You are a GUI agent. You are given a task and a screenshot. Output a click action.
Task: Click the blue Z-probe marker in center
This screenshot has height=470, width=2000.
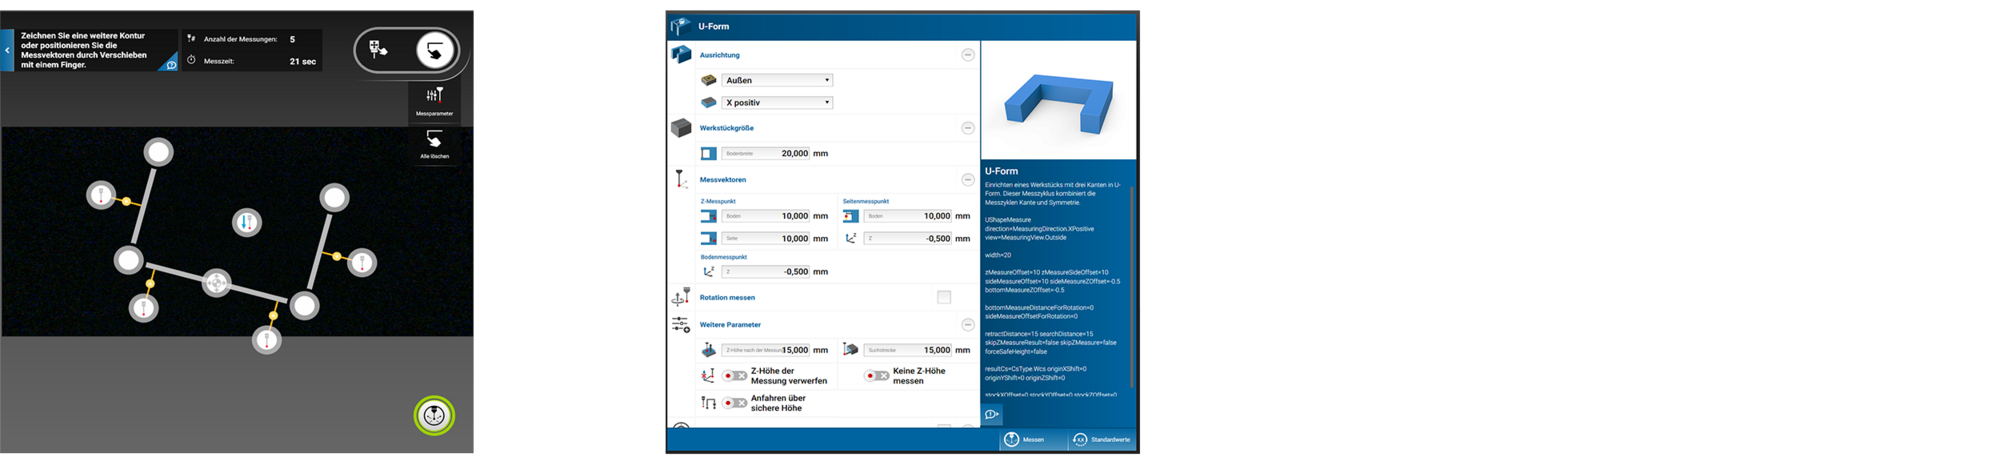[x=247, y=222]
